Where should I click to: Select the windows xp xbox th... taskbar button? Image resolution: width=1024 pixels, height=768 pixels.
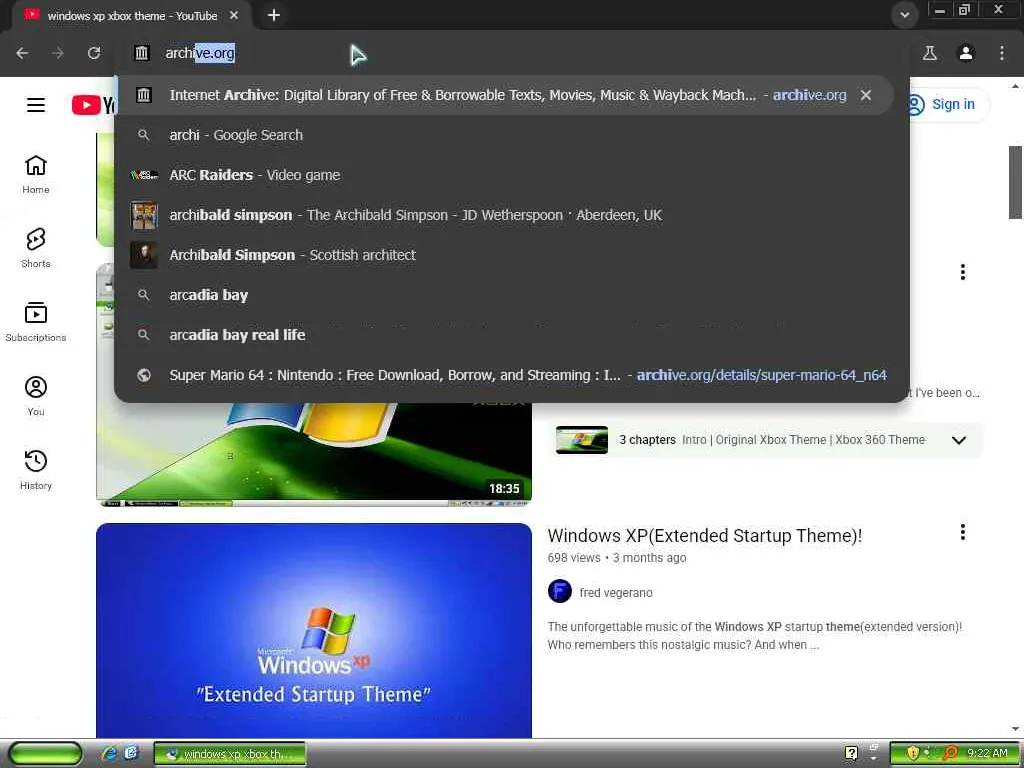230,754
